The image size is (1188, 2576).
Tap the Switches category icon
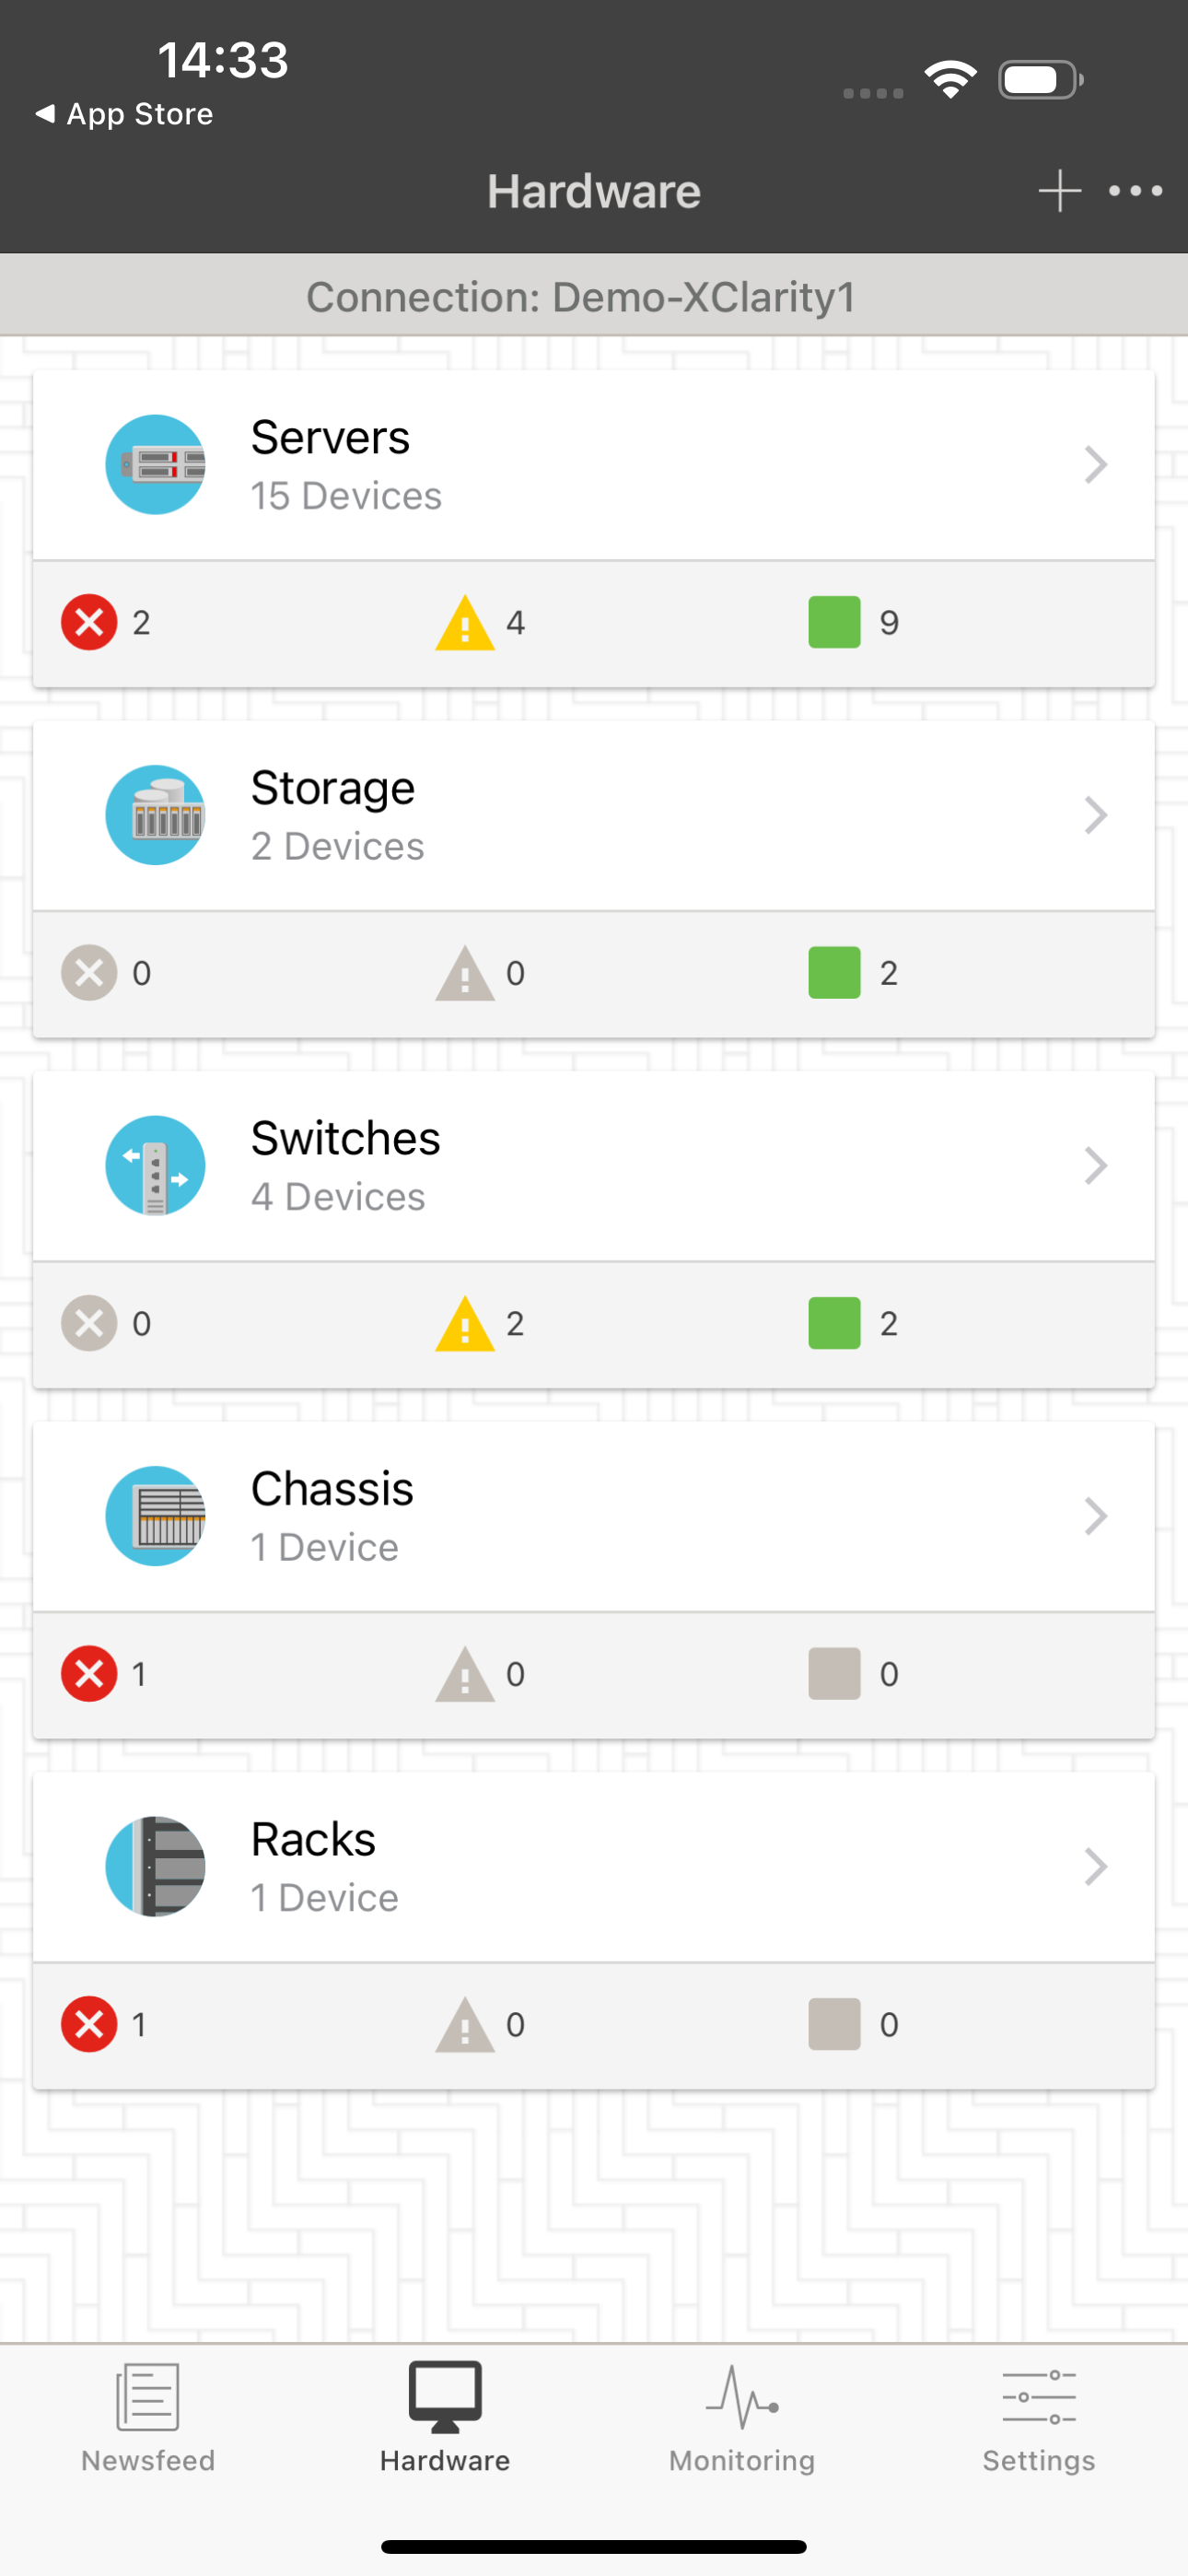coord(155,1166)
